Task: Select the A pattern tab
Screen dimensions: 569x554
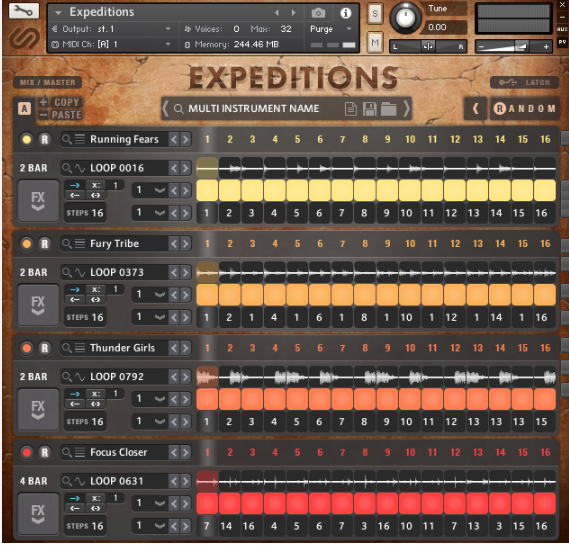Action: 24,108
